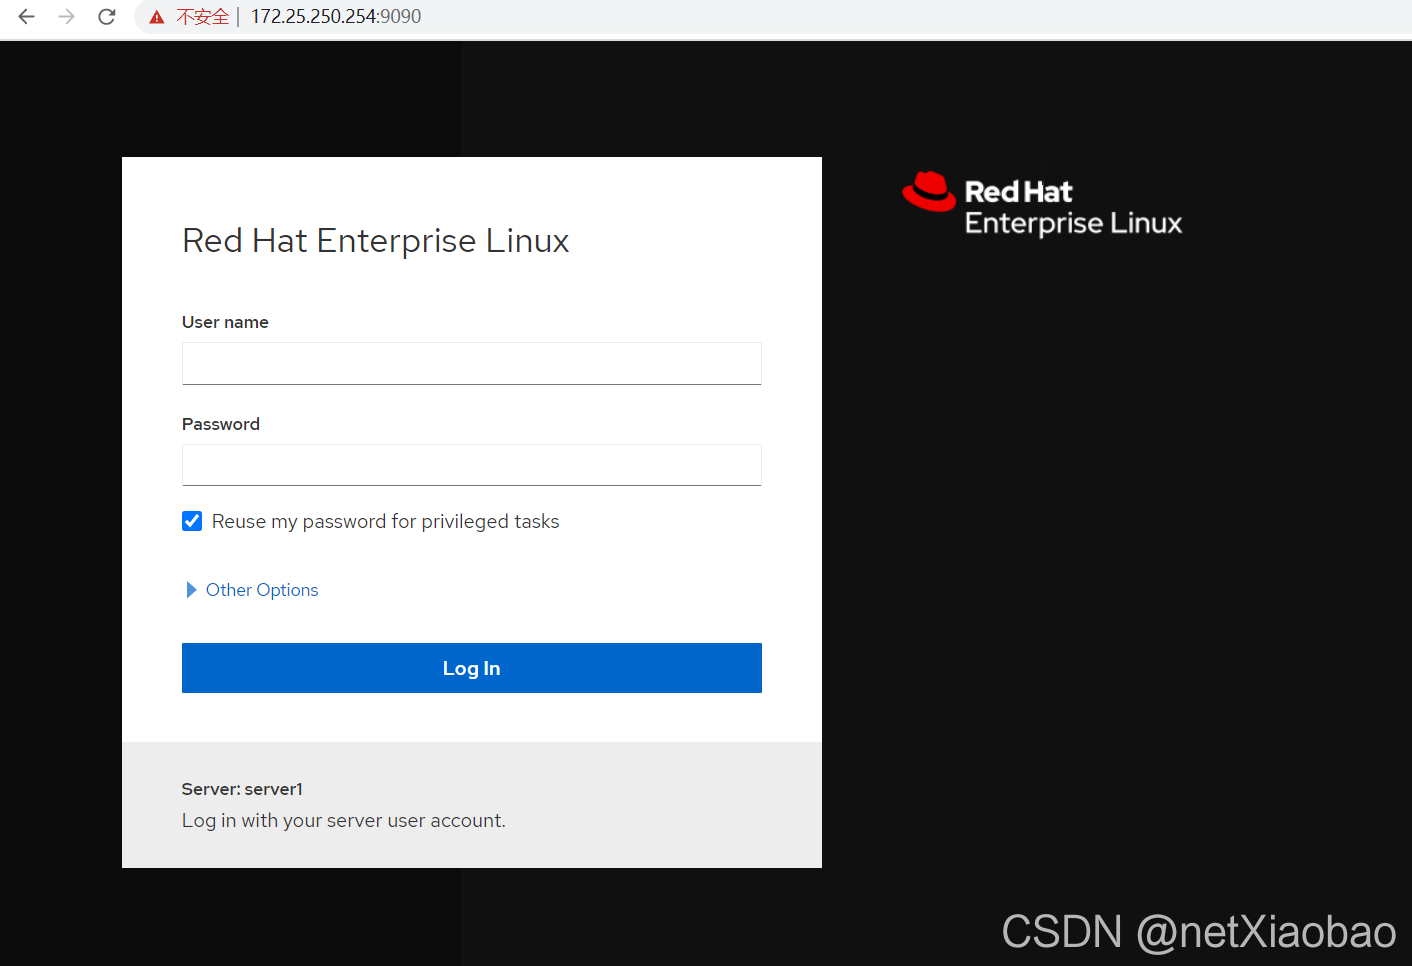This screenshot has width=1412, height=966.
Task: Click the Password label
Action: click(x=221, y=424)
